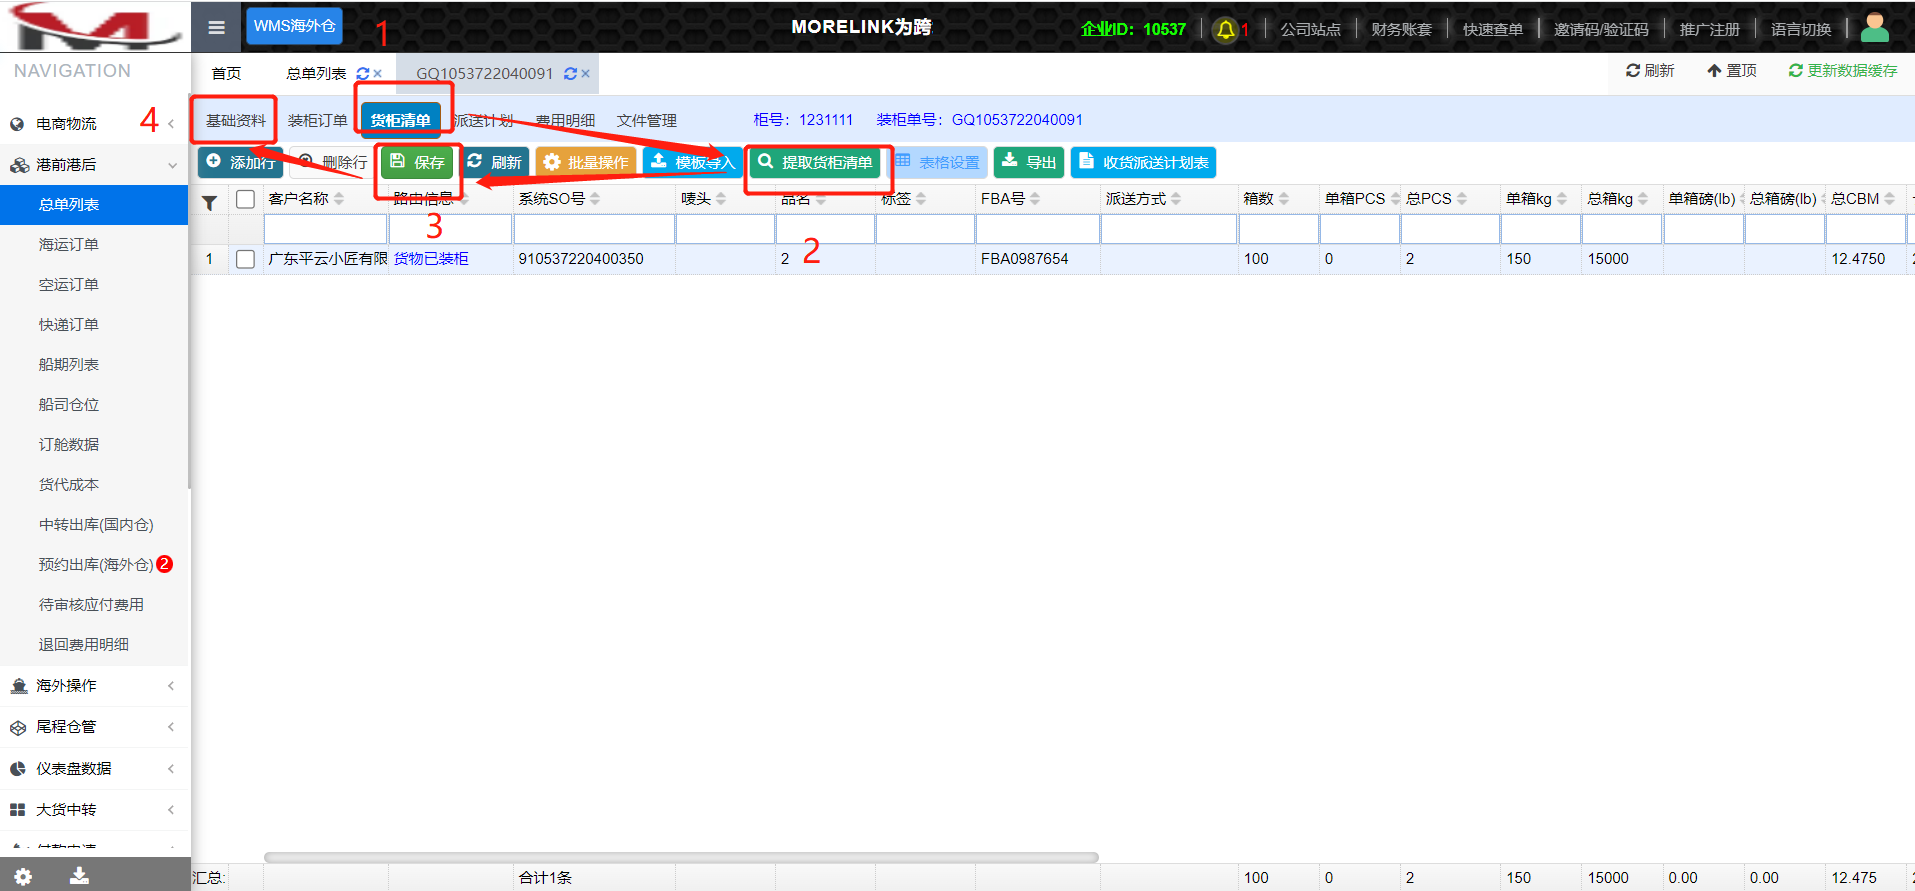1915x891 pixels.
Task: Expand 电商物流 navigation group
Action: coord(94,124)
